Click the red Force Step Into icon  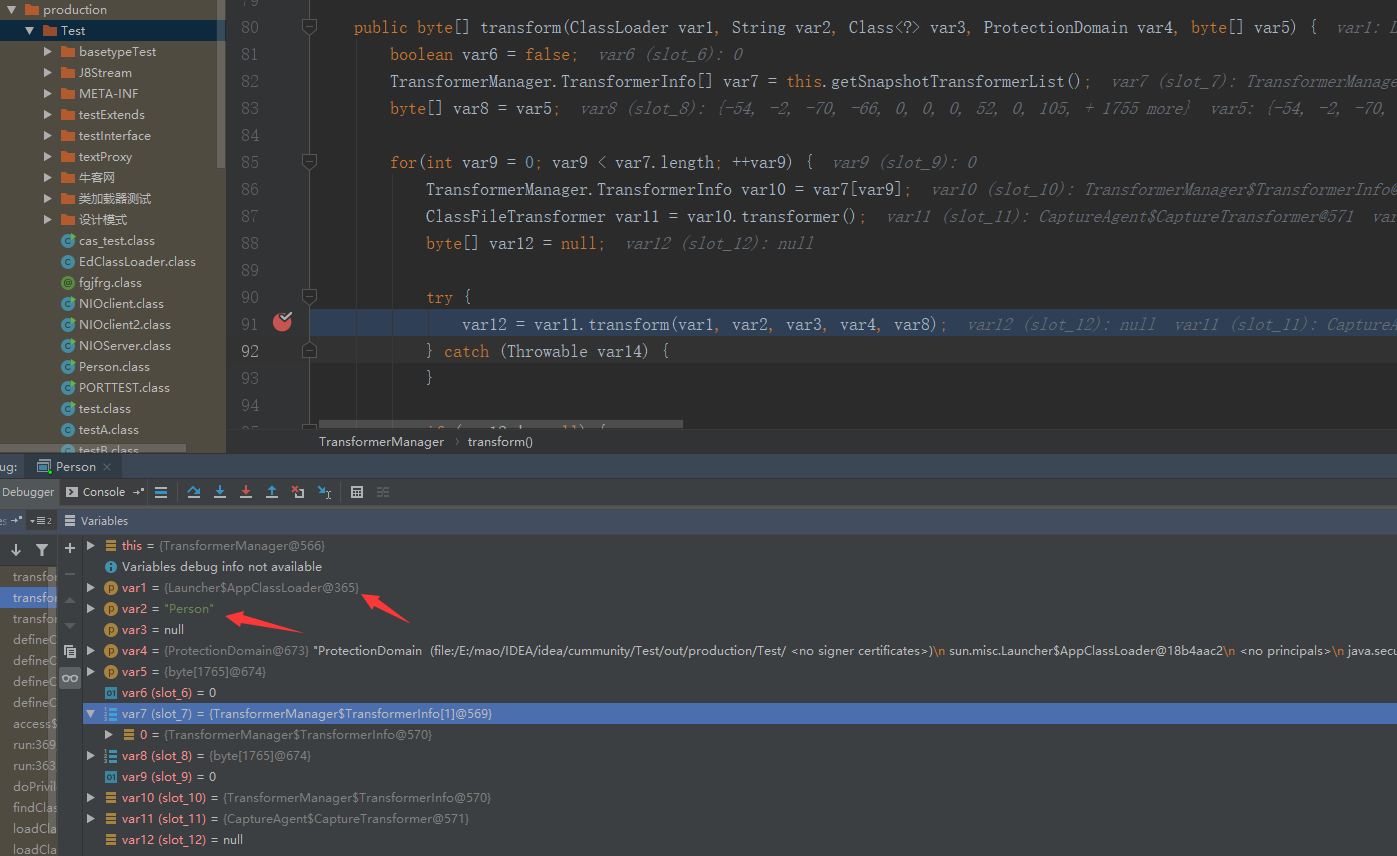(x=246, y=492)
